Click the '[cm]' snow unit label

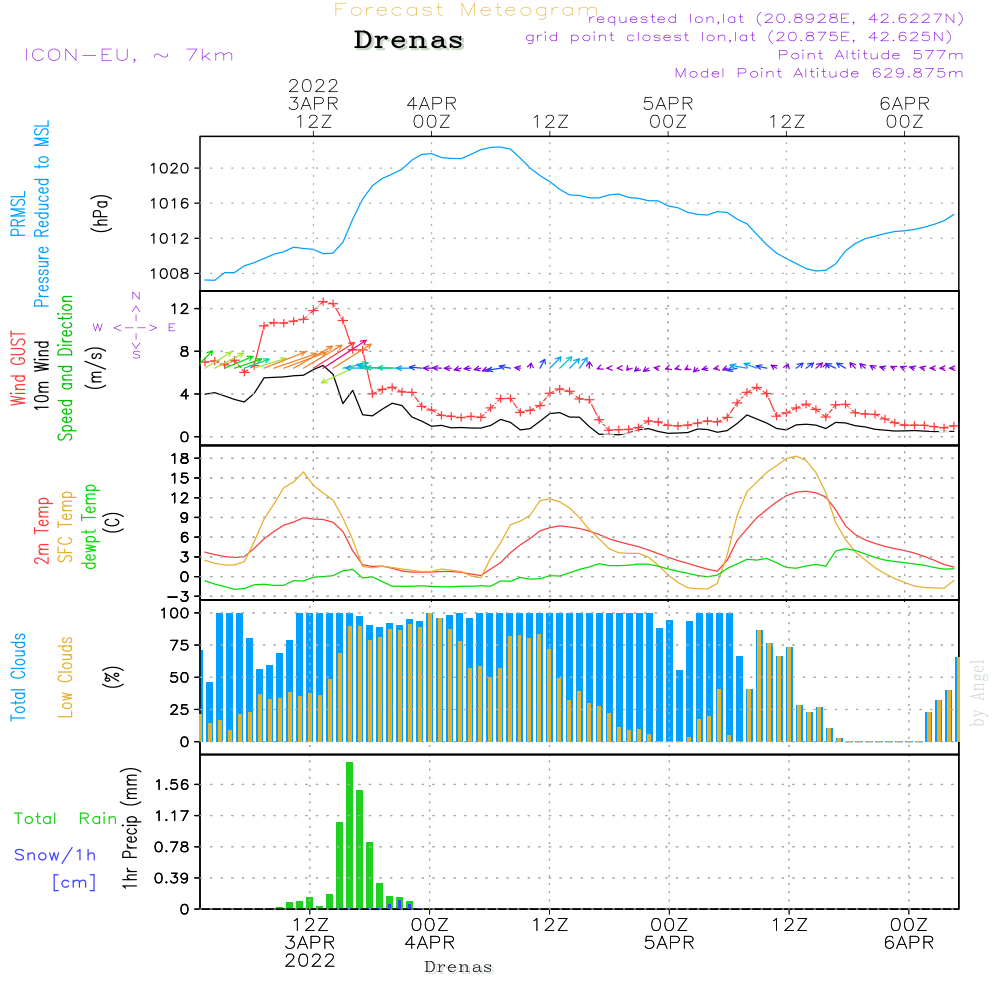click(74, 882)
